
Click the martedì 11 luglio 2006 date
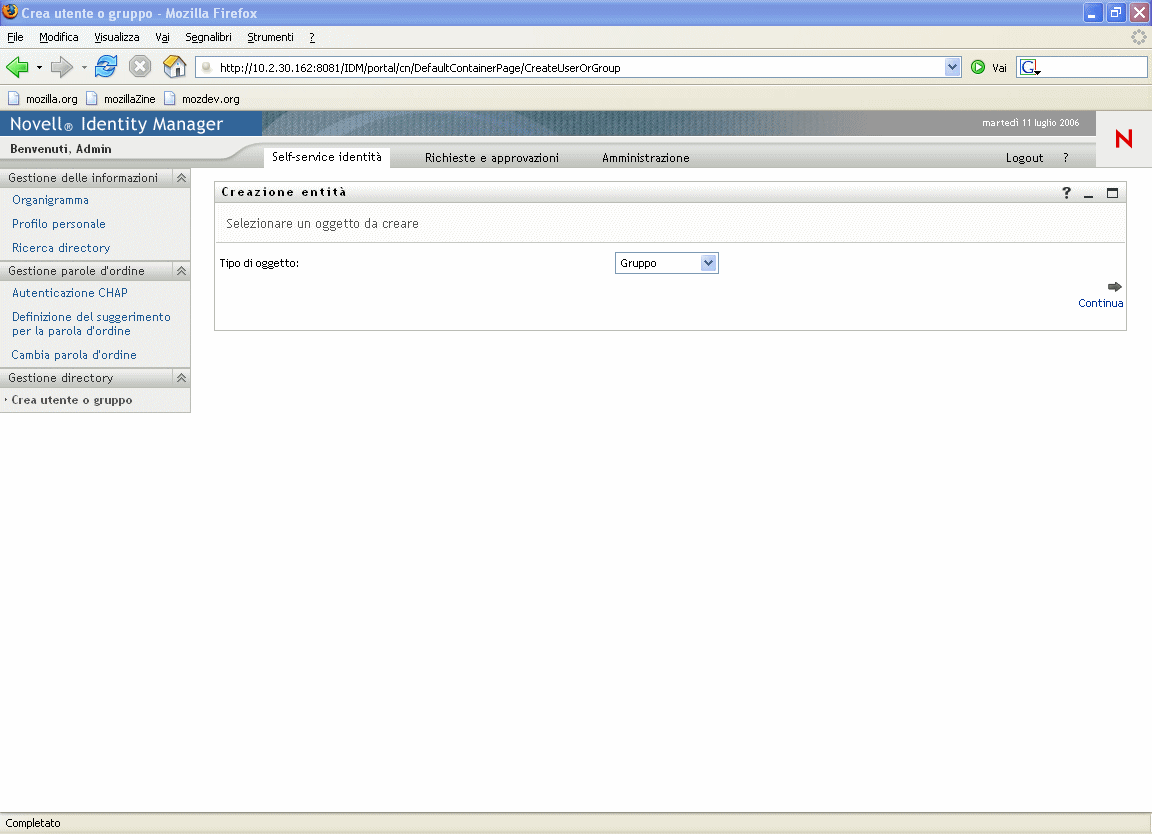point(1031,123)
